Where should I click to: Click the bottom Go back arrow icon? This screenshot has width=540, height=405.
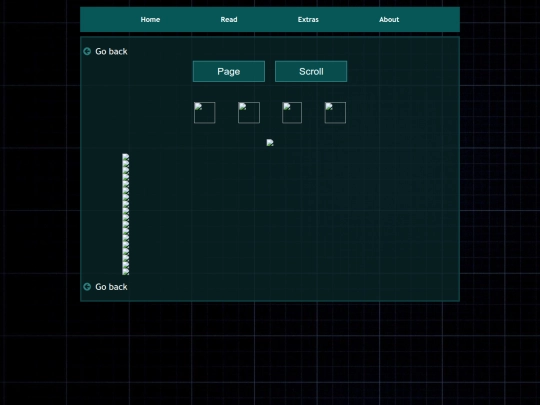pos(87,287)
